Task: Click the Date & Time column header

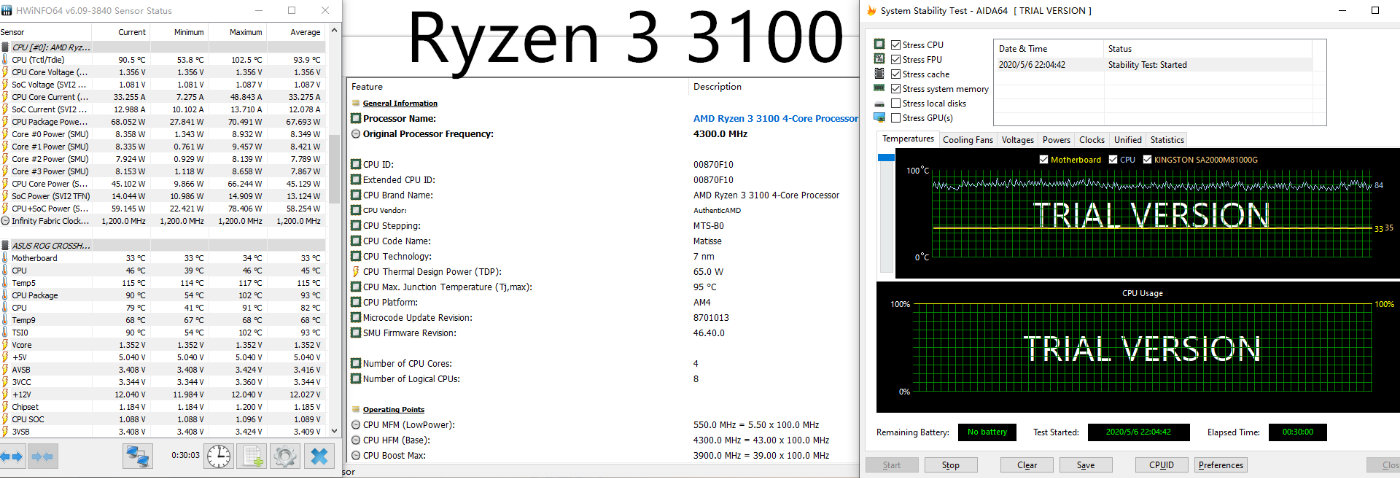Action: pos(1047,49)
